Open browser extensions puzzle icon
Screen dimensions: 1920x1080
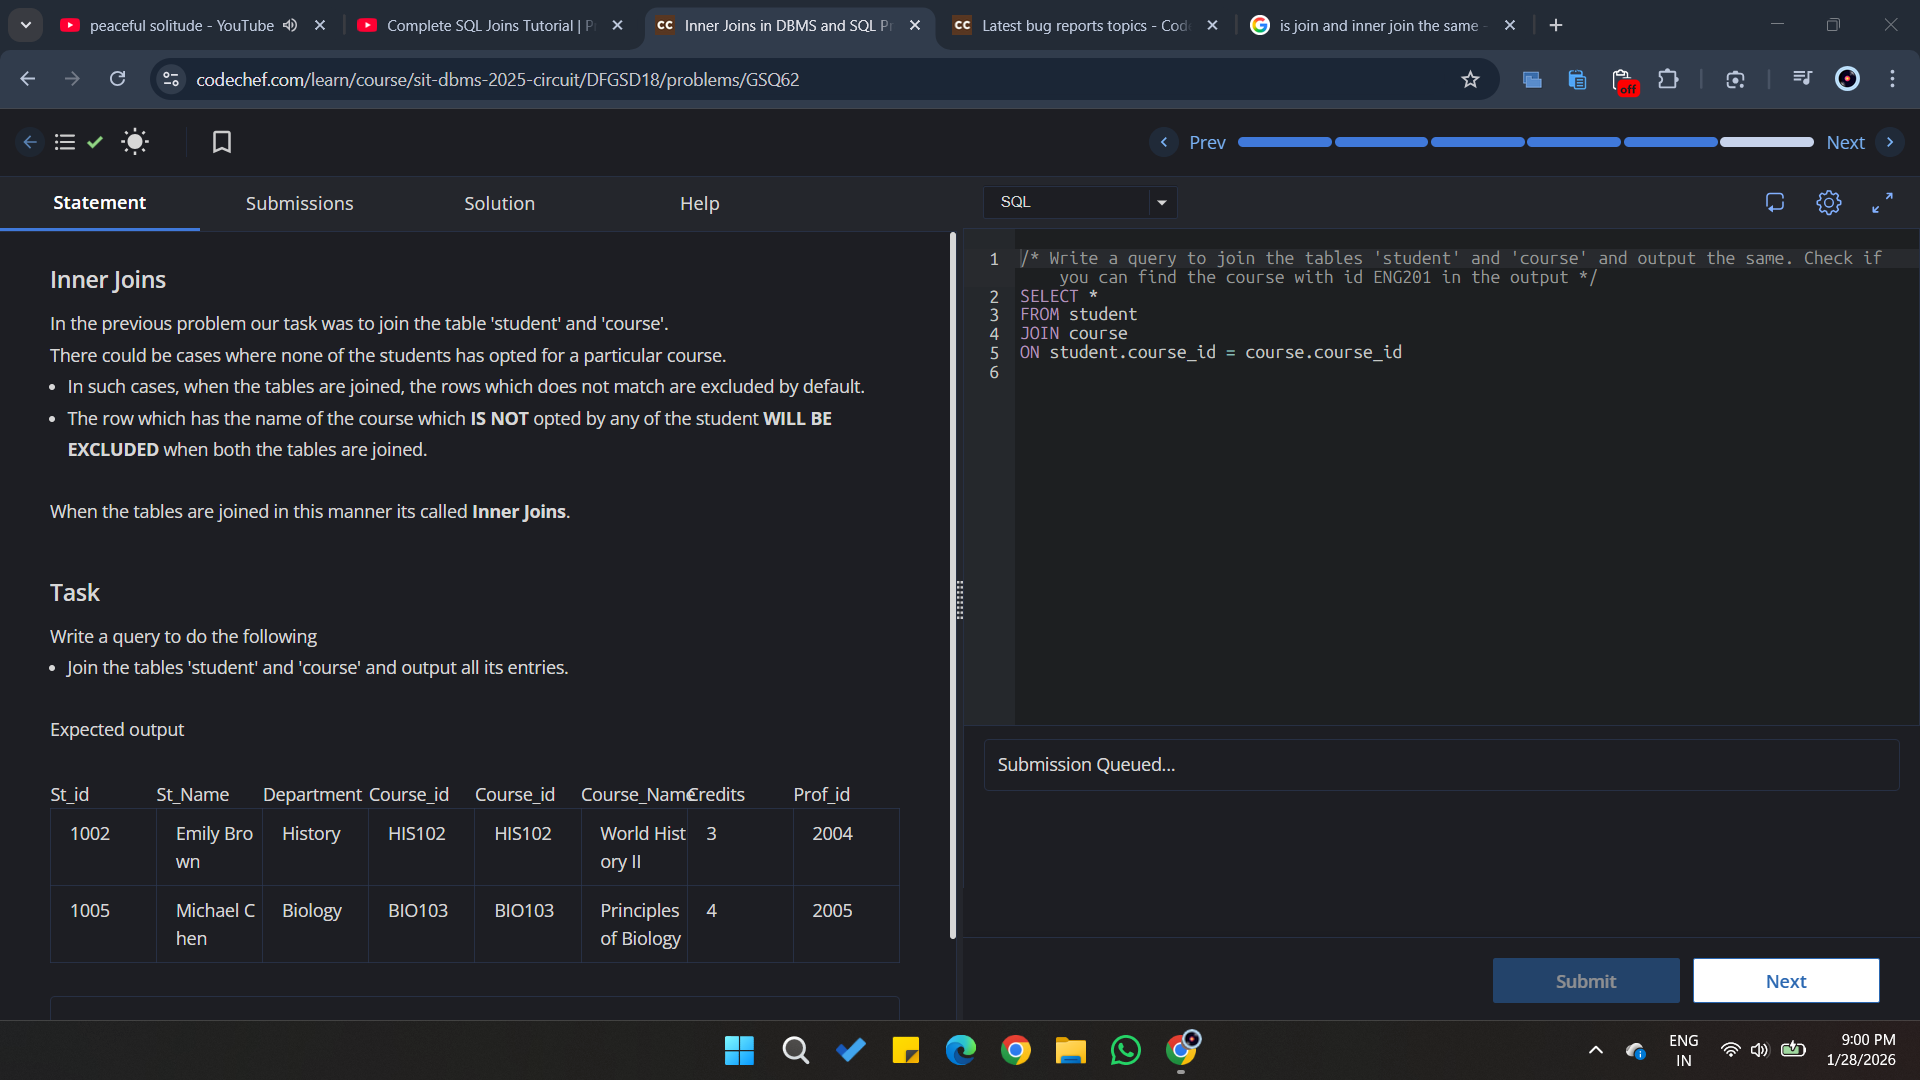click(x=1668, y=79)
